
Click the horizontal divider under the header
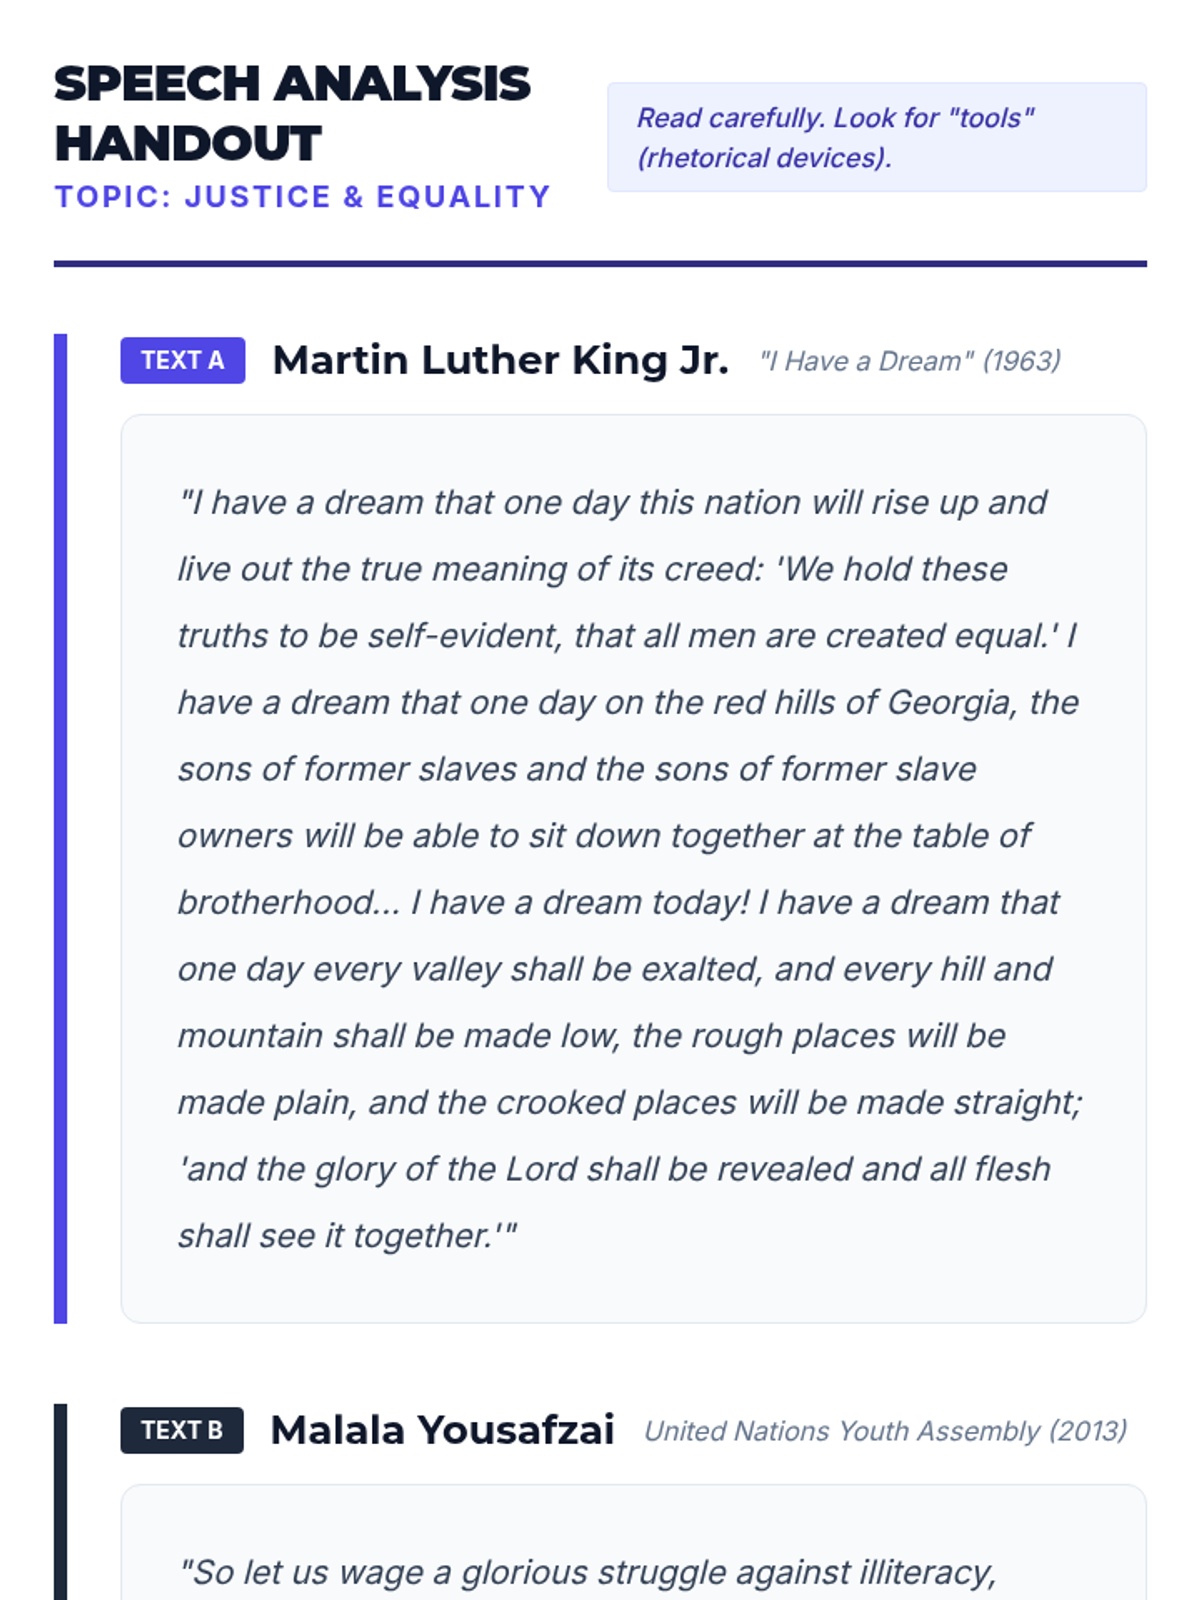(600, 264)
